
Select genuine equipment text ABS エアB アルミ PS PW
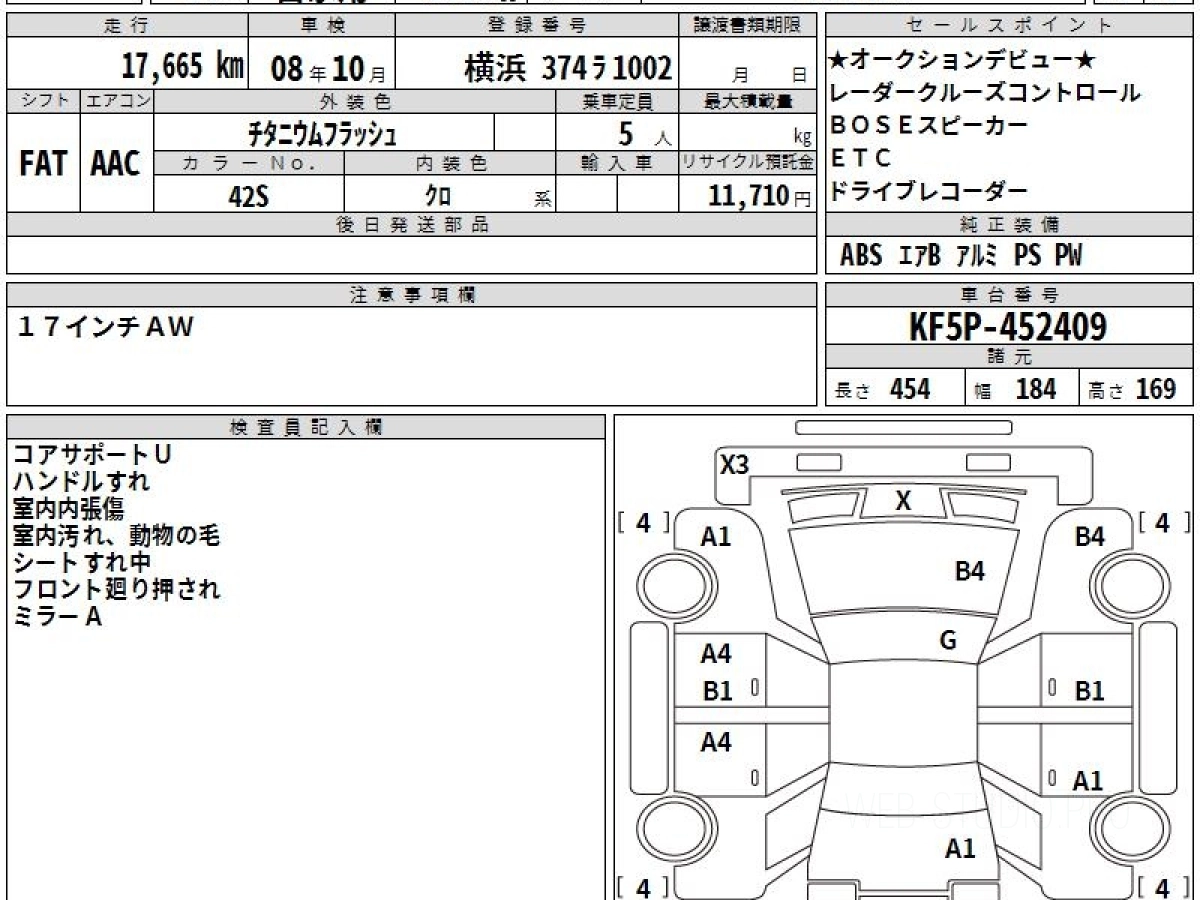[961, 255]
